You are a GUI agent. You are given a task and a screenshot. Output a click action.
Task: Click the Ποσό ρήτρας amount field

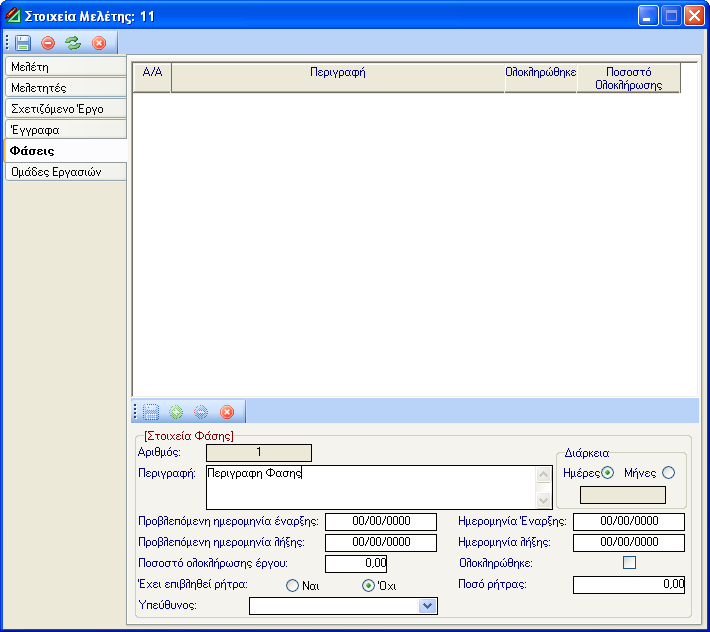coord(629,585)
